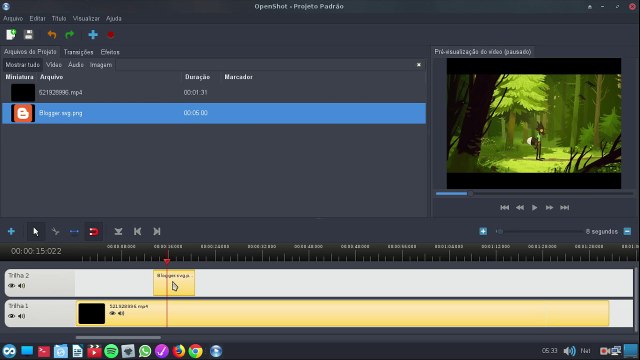Open Spotify from the taskbar

pos(111,351)
